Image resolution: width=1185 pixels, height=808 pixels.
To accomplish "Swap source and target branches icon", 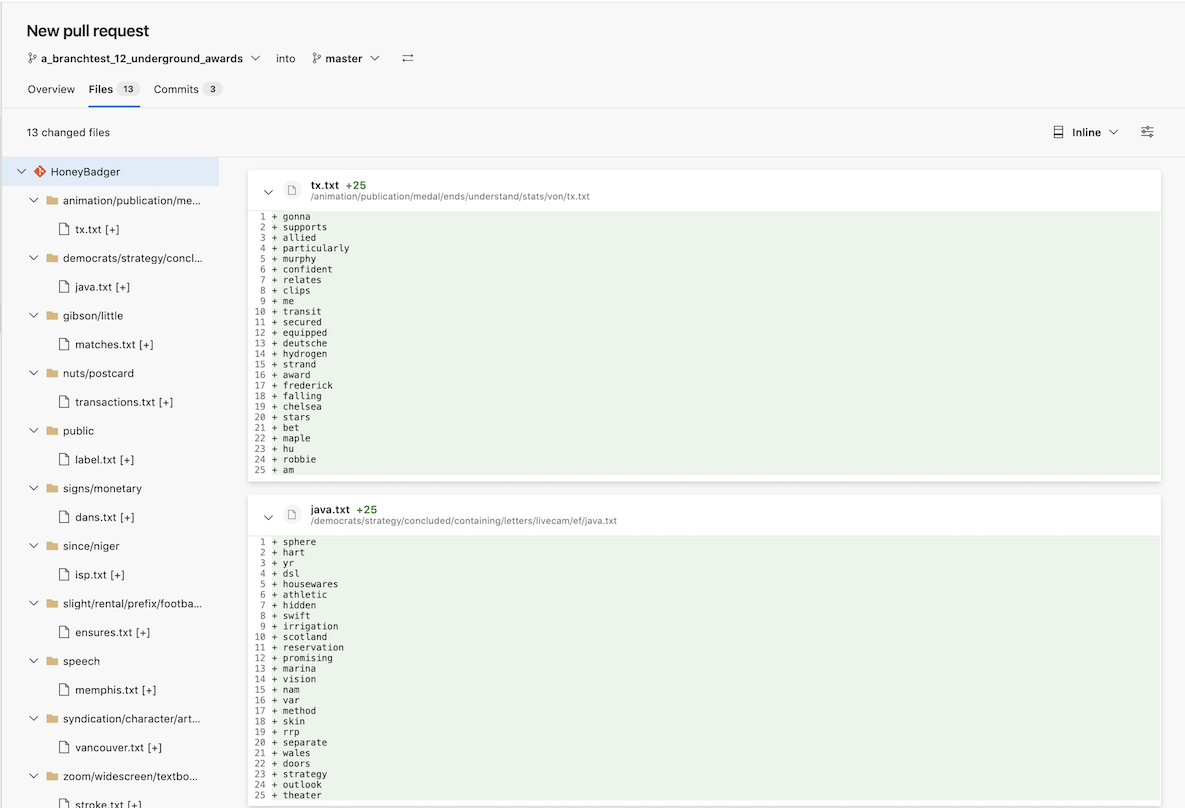I will pos(407,58).
